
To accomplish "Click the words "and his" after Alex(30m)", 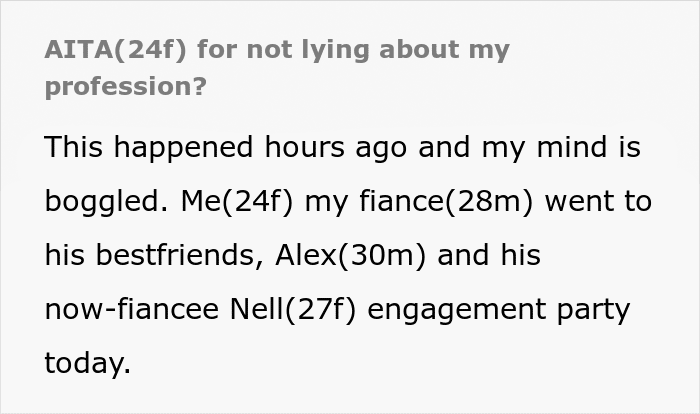I will coord(489,255).
